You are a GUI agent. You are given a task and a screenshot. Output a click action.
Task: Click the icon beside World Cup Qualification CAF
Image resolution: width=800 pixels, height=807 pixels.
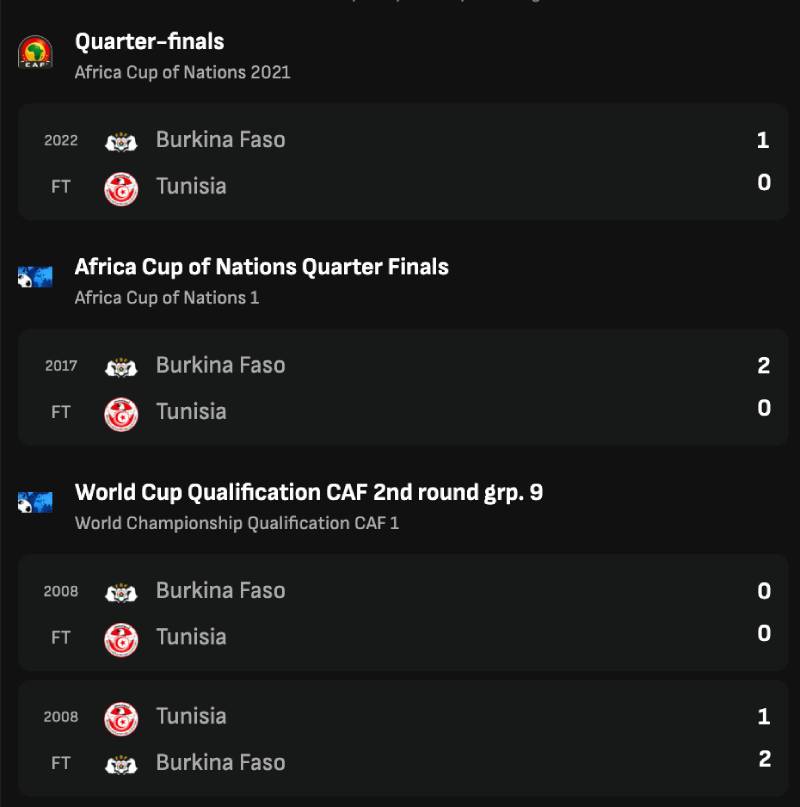point(35,502)
